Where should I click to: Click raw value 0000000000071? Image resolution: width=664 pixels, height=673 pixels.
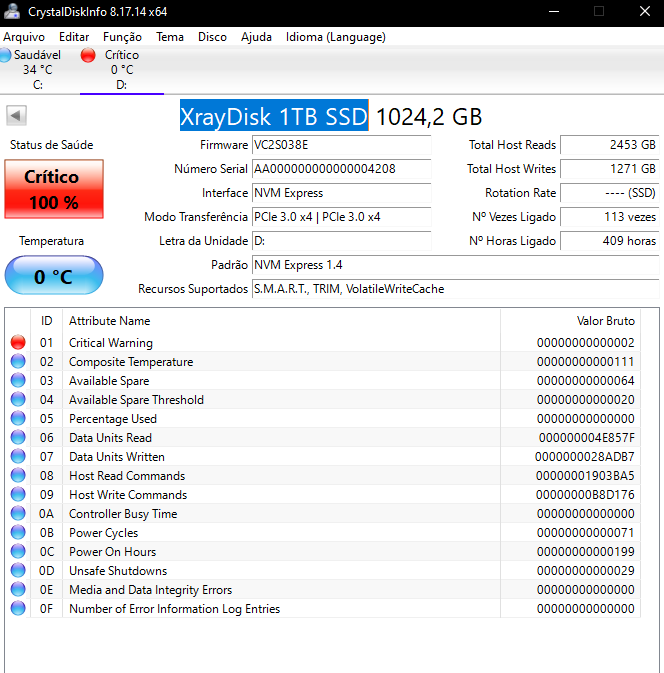(x=585, y=533)
